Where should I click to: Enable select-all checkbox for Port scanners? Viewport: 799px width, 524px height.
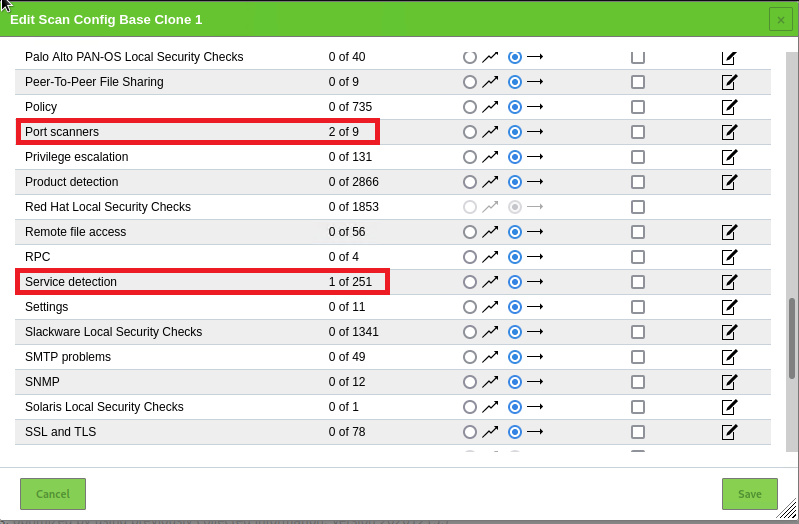click(x=638, y=132)
